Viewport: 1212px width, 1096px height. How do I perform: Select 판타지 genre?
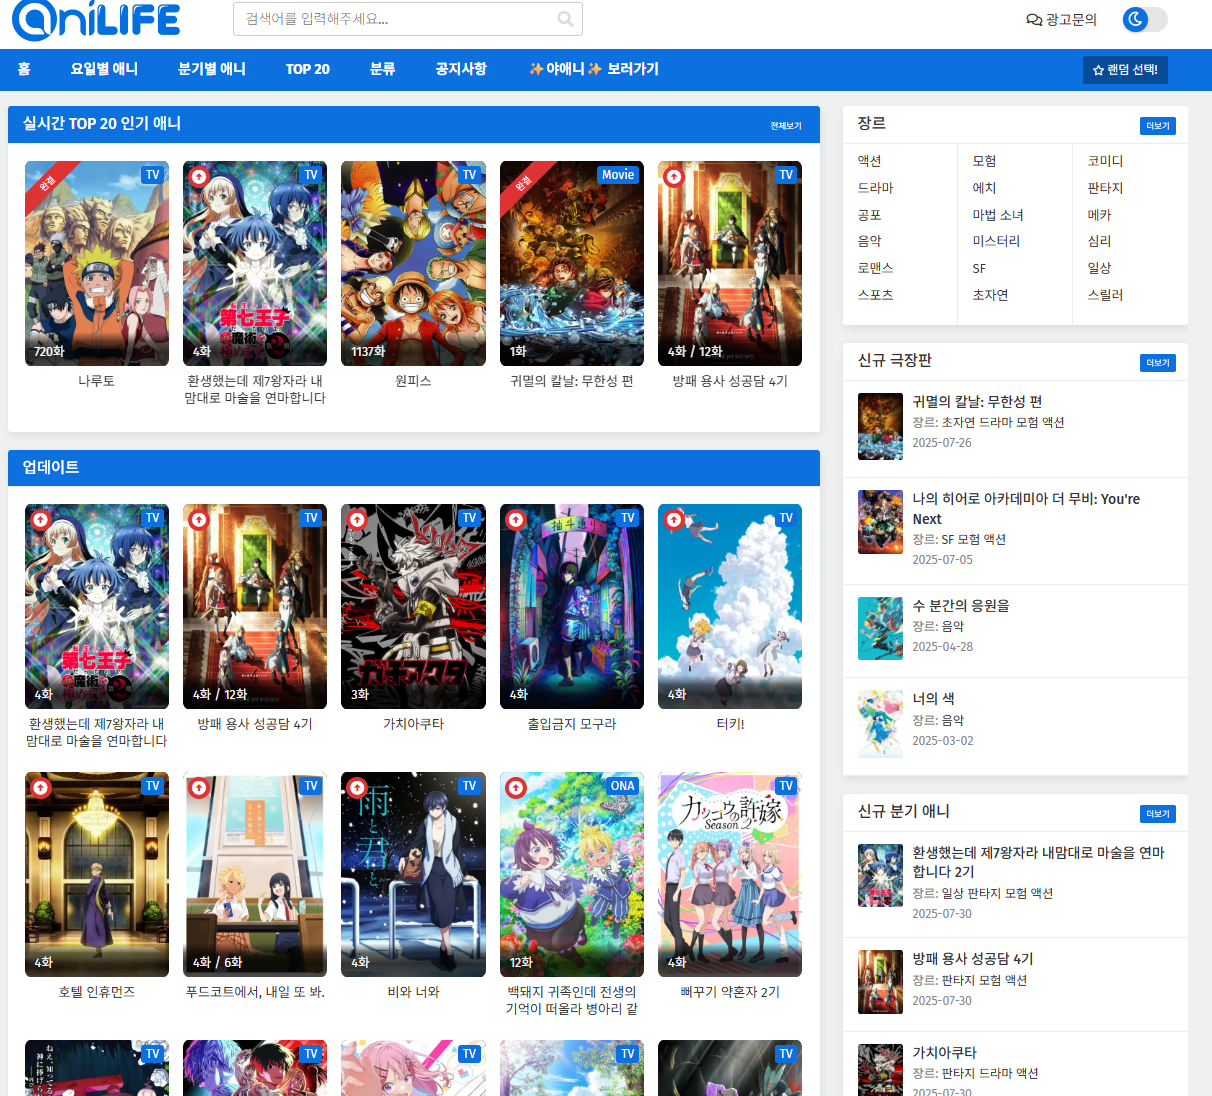pos(1105,188)
